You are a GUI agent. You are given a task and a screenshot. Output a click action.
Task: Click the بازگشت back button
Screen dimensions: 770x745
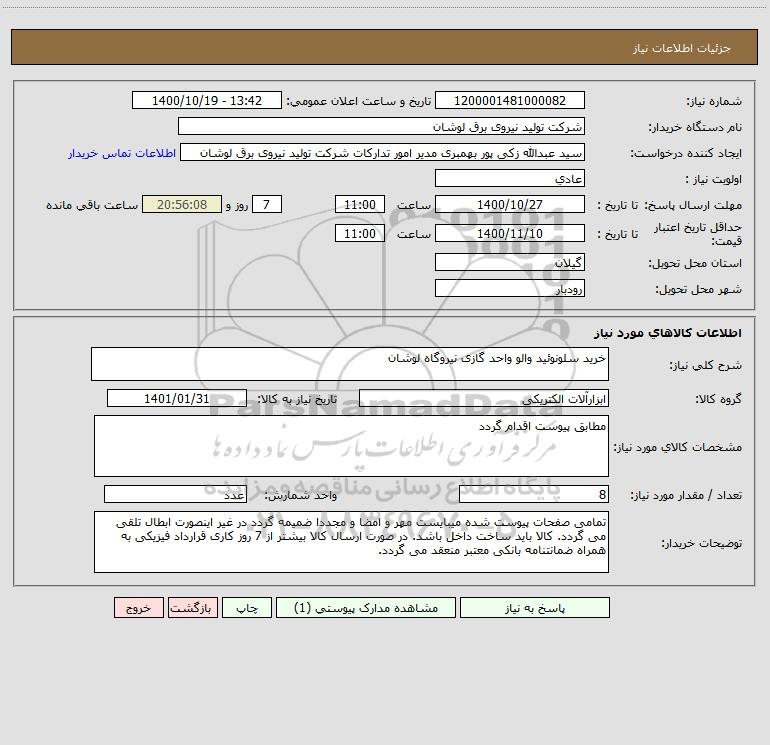[x=192, y=608]
